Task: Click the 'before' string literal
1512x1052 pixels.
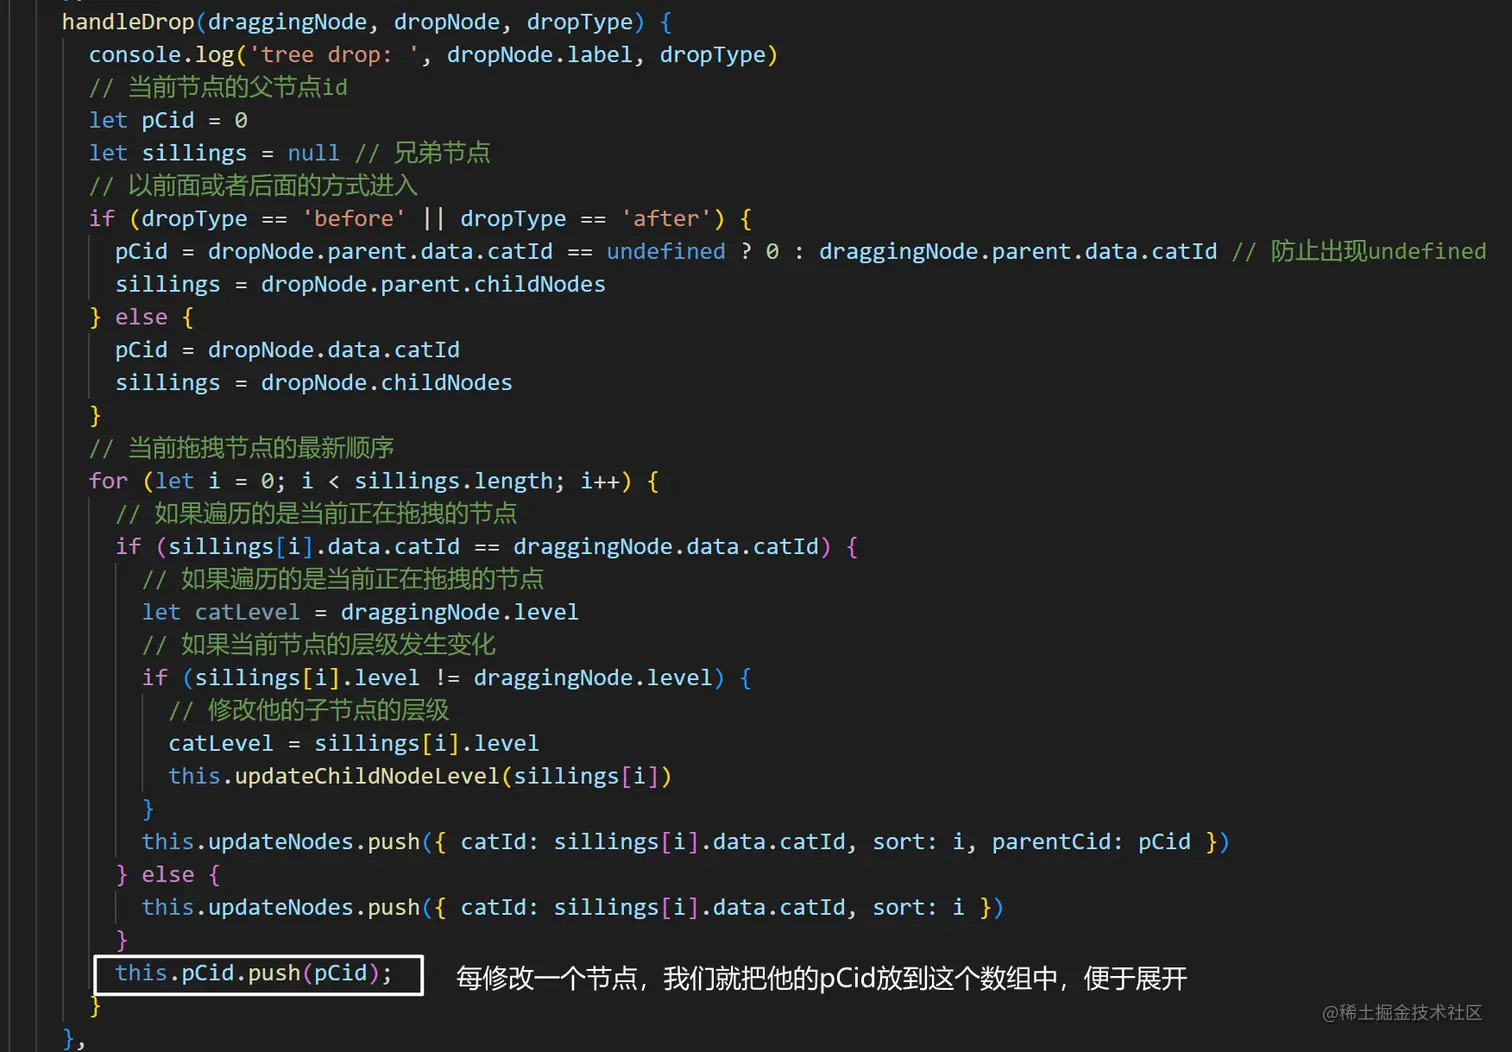Action: (352, 218)
